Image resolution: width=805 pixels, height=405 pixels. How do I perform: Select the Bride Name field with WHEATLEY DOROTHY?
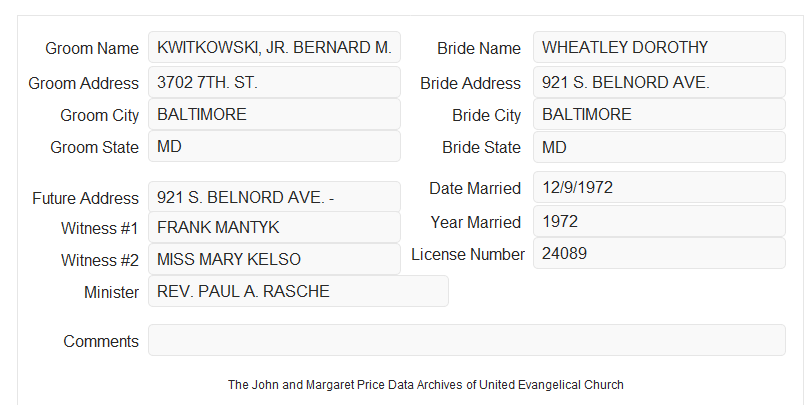point(659,47)
